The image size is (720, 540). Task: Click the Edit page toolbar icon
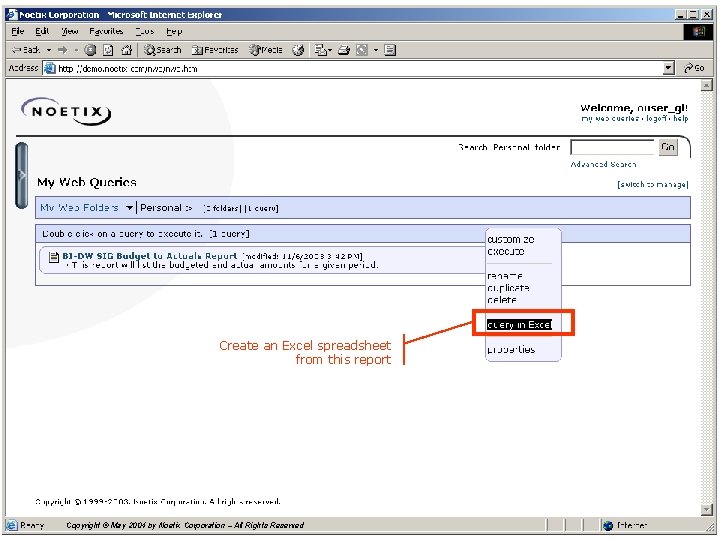point(362,50)
